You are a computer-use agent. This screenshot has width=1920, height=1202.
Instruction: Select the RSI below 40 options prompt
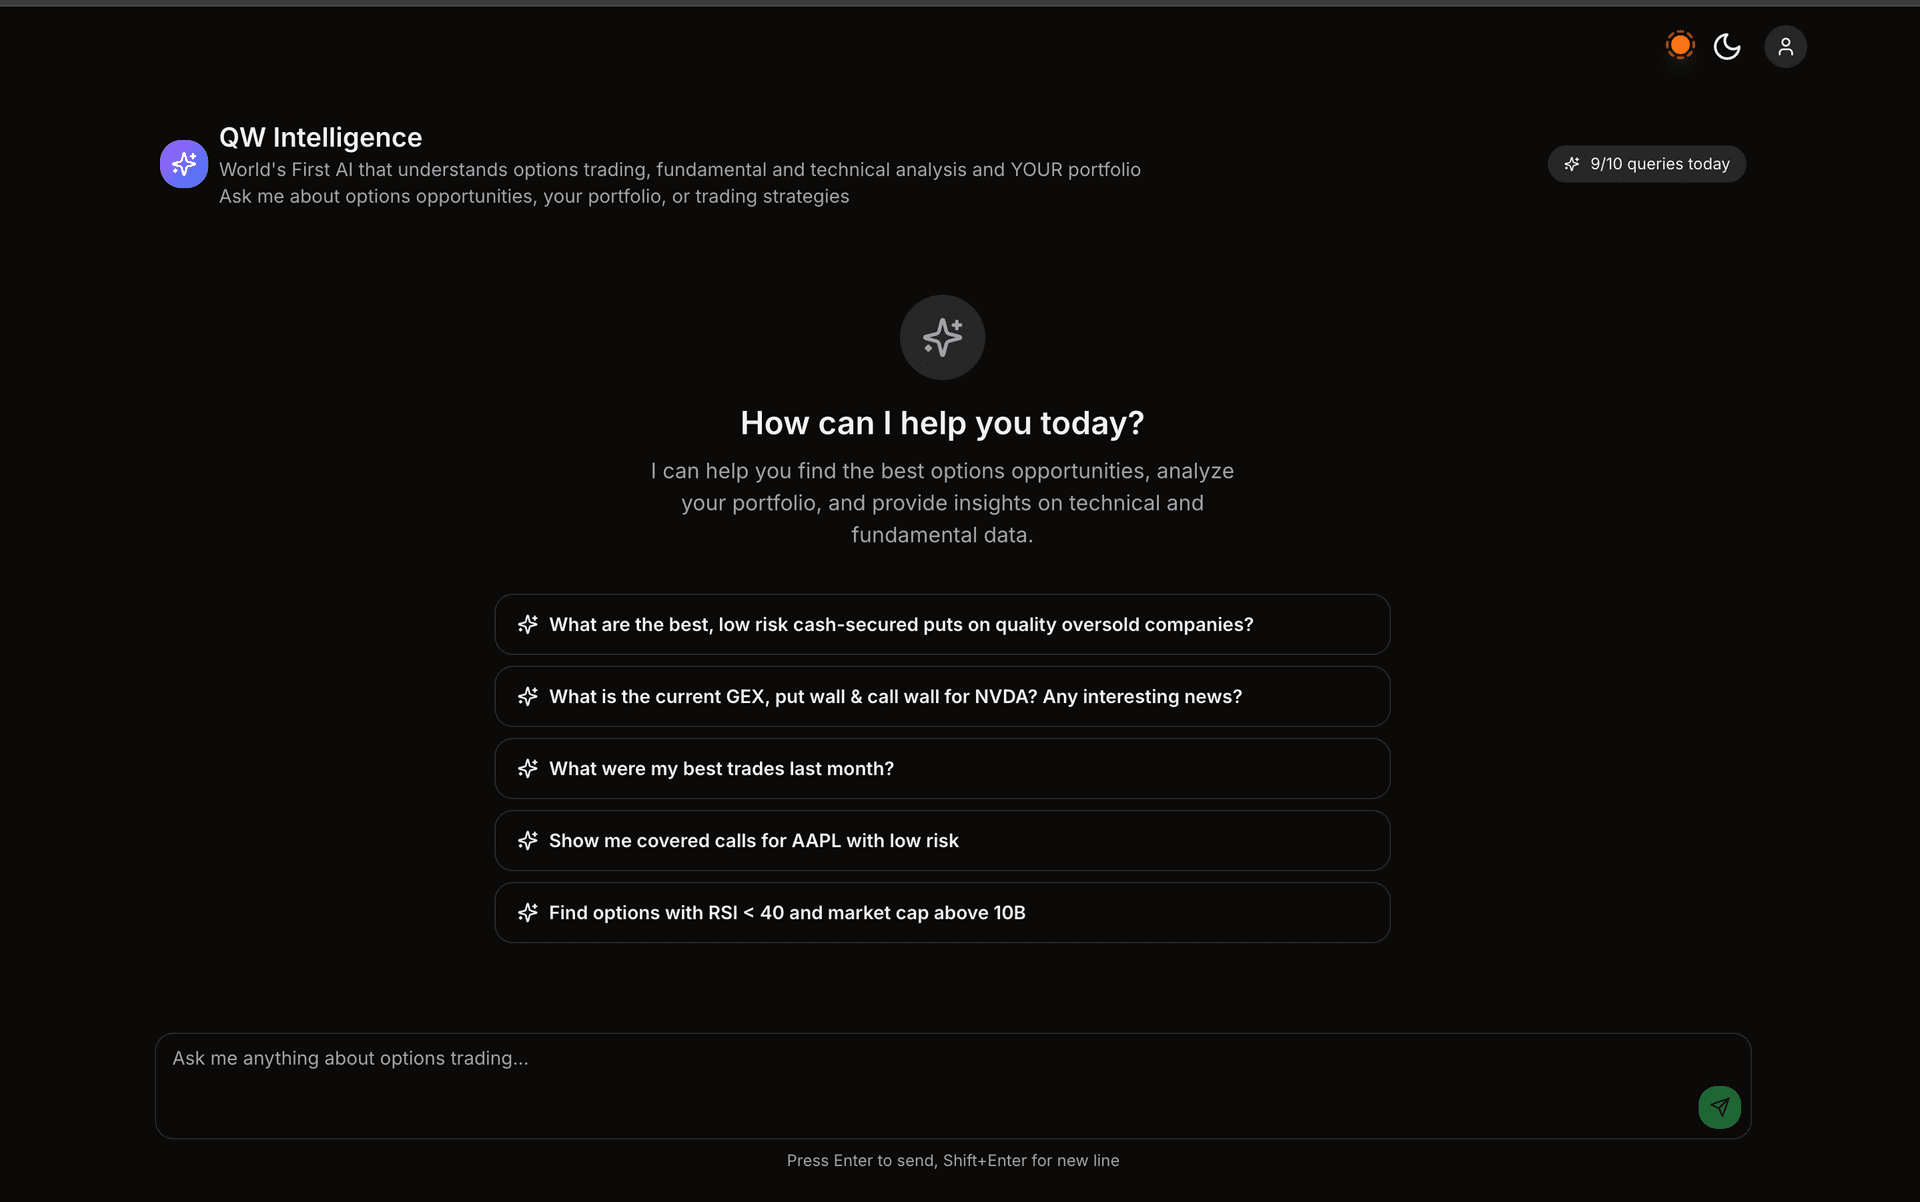point(941,912)
